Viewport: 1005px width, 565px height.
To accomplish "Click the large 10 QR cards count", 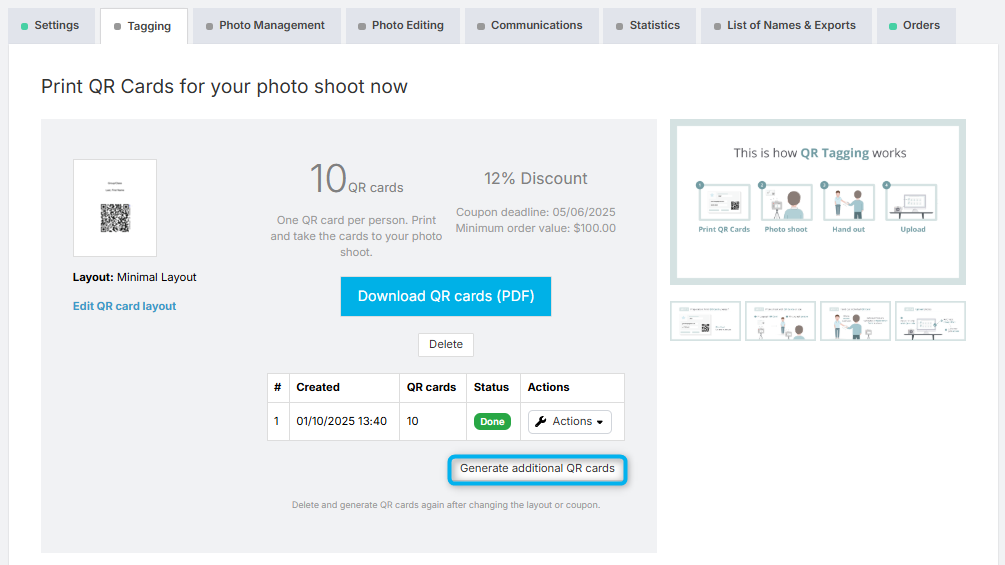I will 356,179.
